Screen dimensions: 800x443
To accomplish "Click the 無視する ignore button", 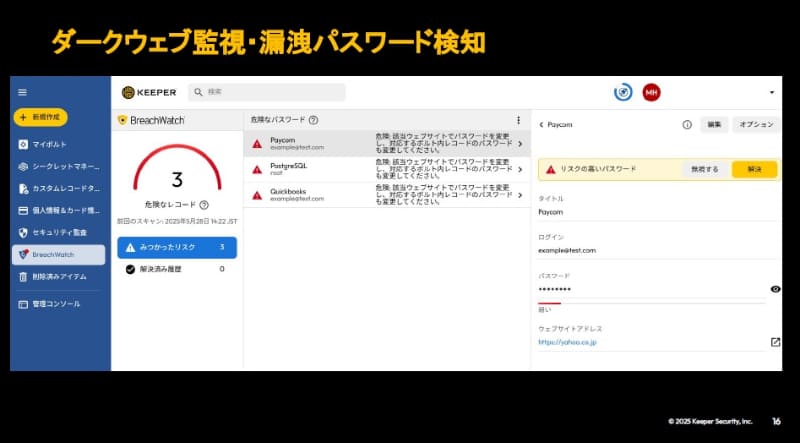I will point(705,169).
